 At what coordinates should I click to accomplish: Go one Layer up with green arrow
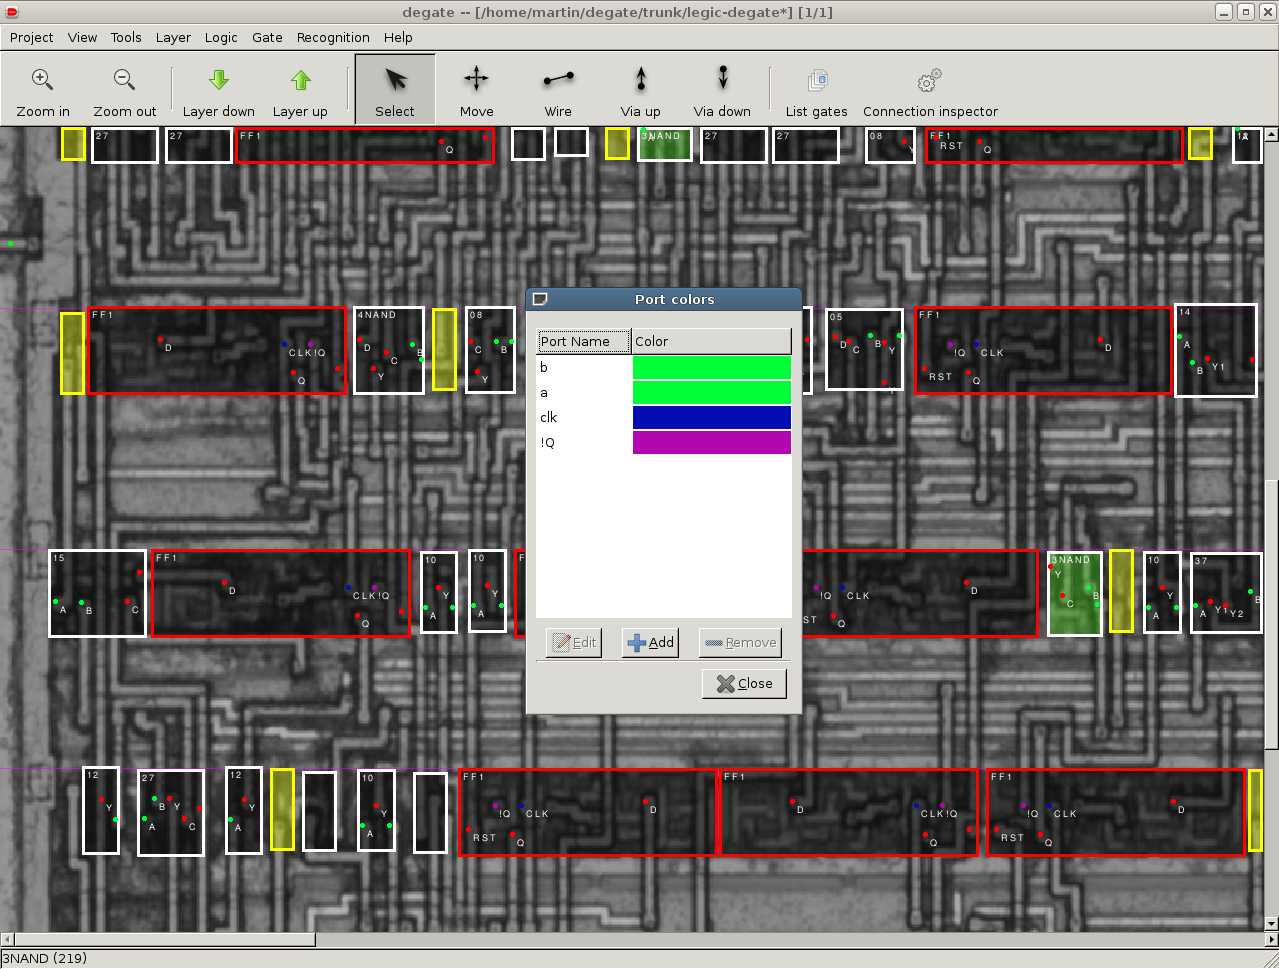[300, 80]
